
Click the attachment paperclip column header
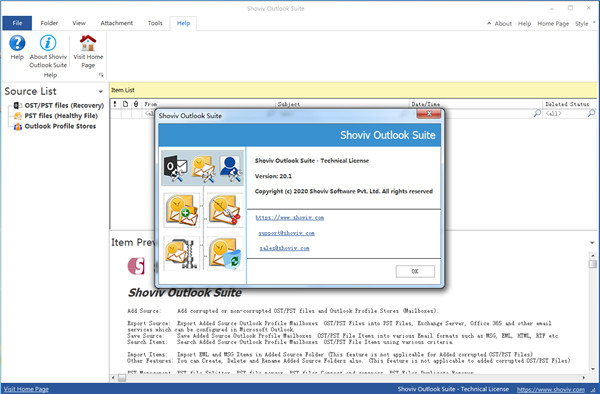pos(136,104)
